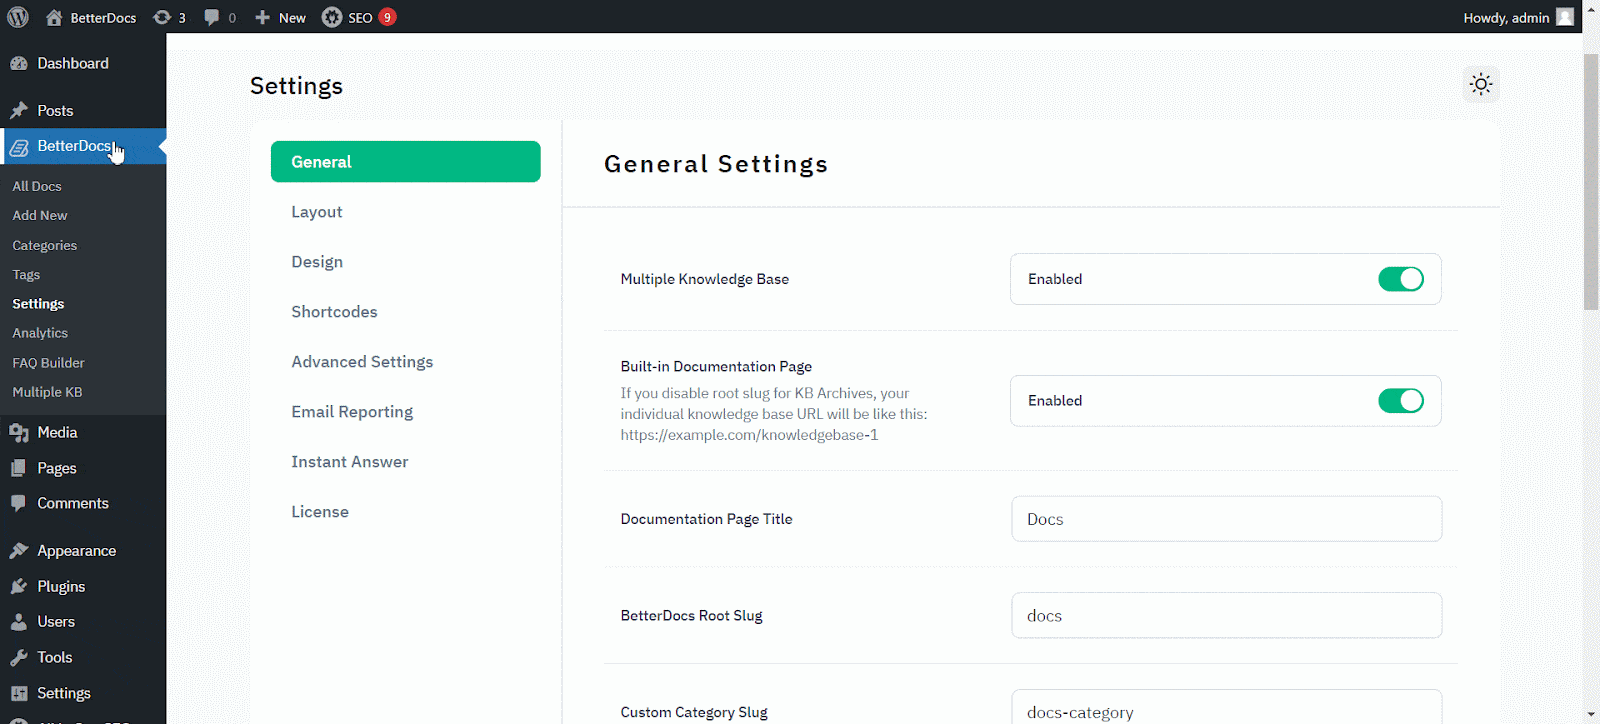Select the General settings tab
Viewport: 1600px width, 724px height.
coord(406,161)
